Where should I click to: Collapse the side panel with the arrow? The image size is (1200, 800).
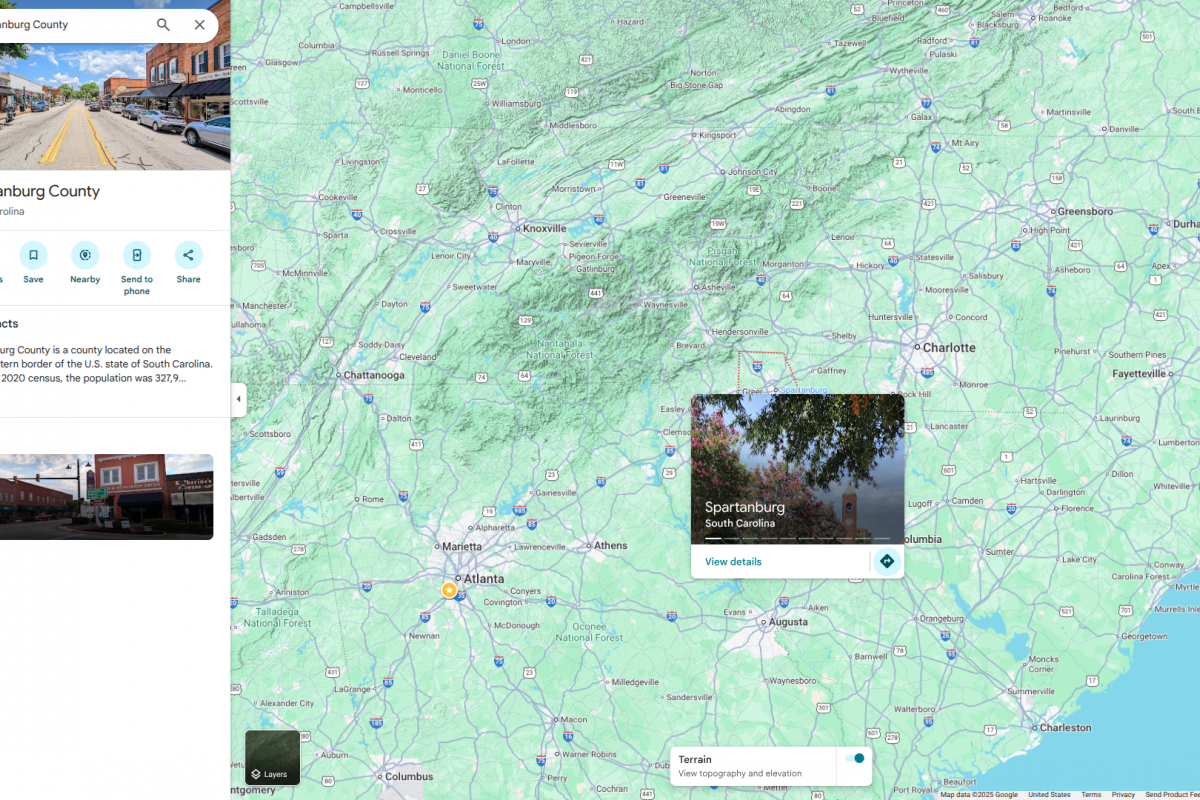pyautogui.click(x=238, y=399)
